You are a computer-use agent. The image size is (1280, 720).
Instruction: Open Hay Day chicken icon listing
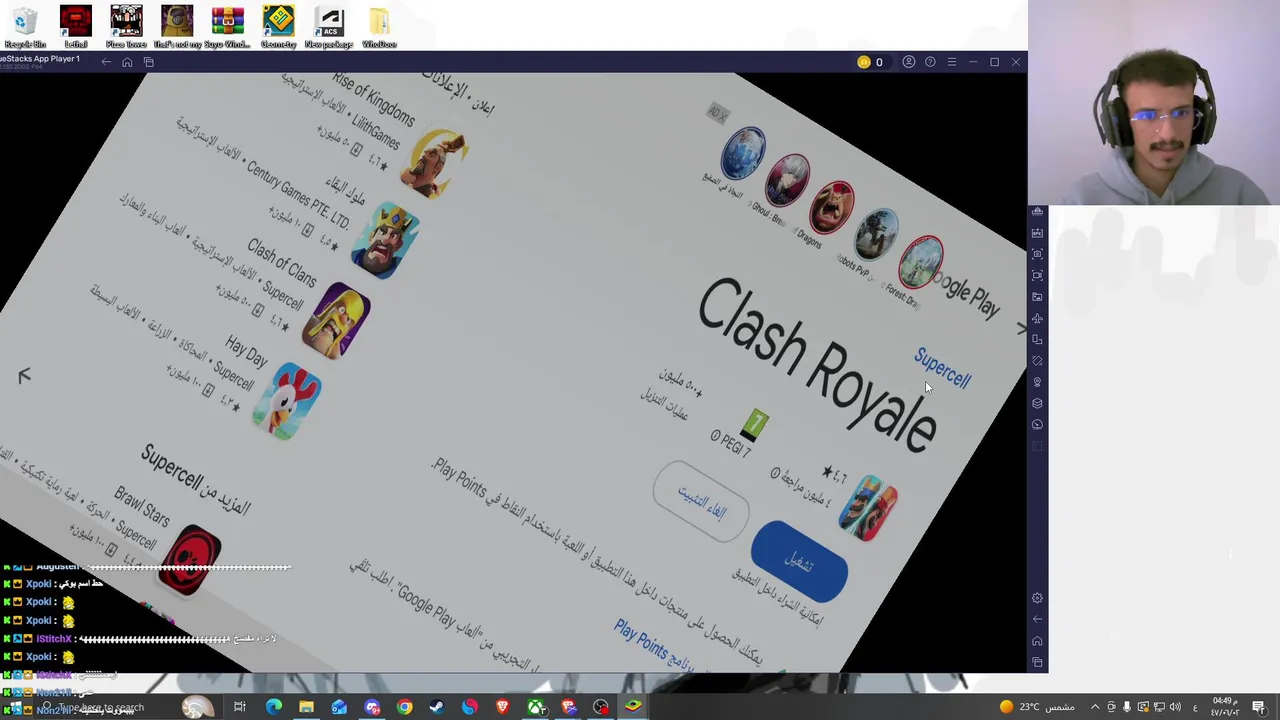coord(287,401)
